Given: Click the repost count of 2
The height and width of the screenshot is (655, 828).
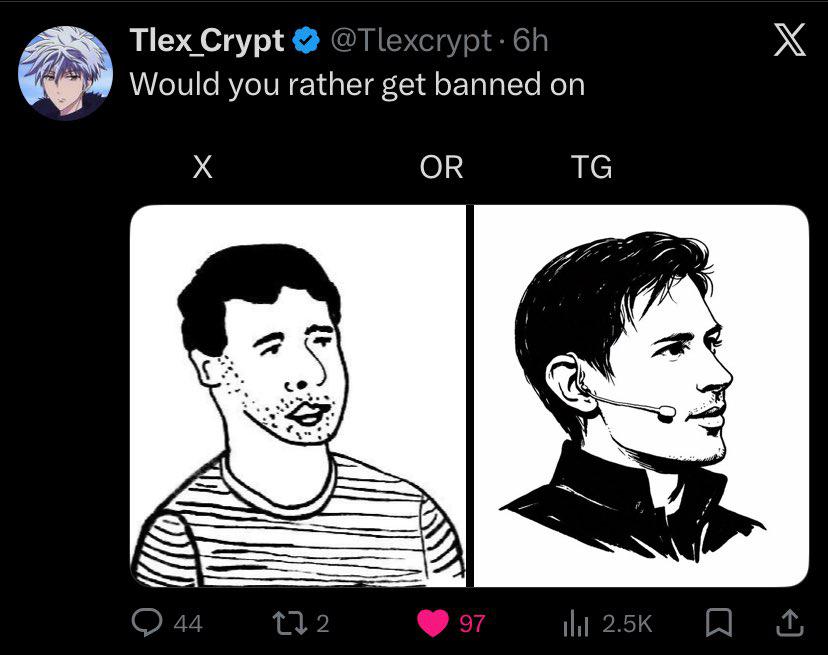Looking at the screenshot, I should pyautogui.click(x=322, y=624).
